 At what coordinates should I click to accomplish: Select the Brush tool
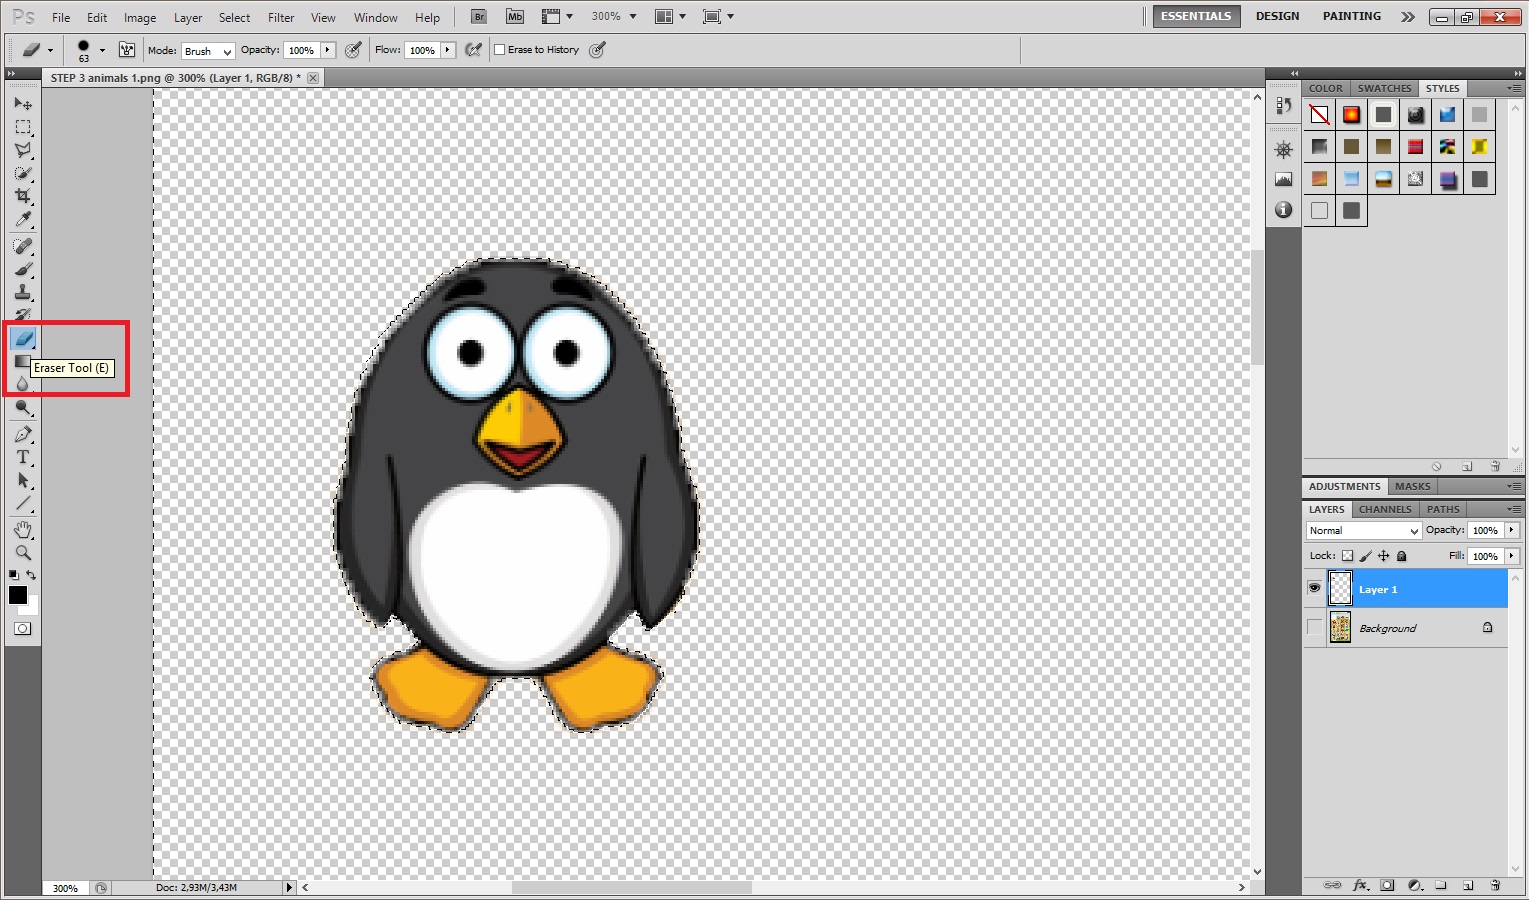23,269
